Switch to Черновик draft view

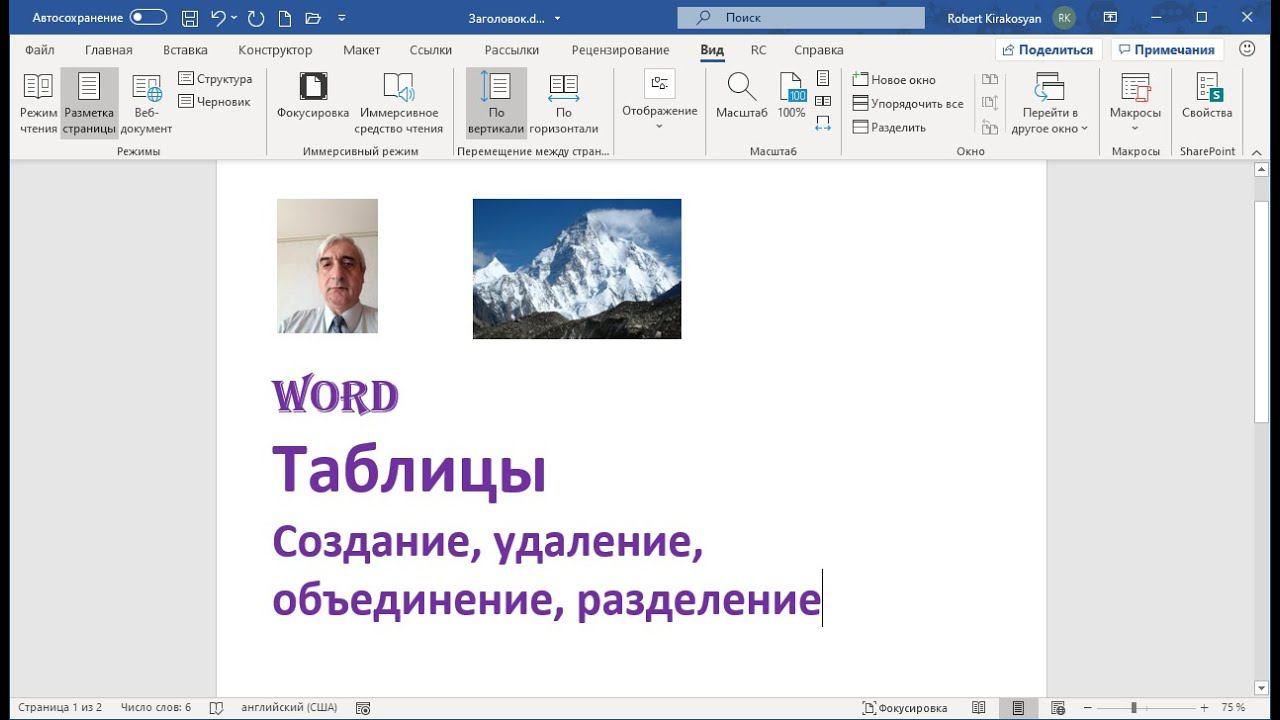point(215,101)
